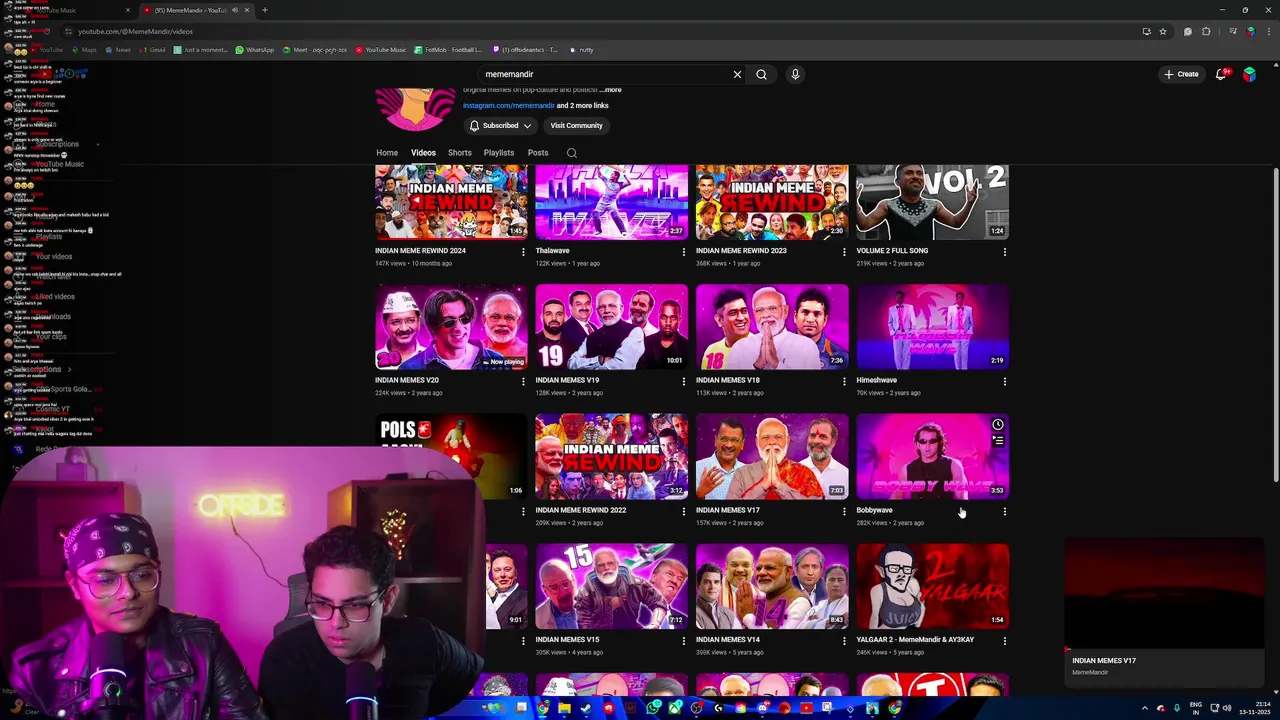Open options menu for YALGAAR 2 video
The width and height of the screenshot is (1280, 720).
coord(1004,641)
